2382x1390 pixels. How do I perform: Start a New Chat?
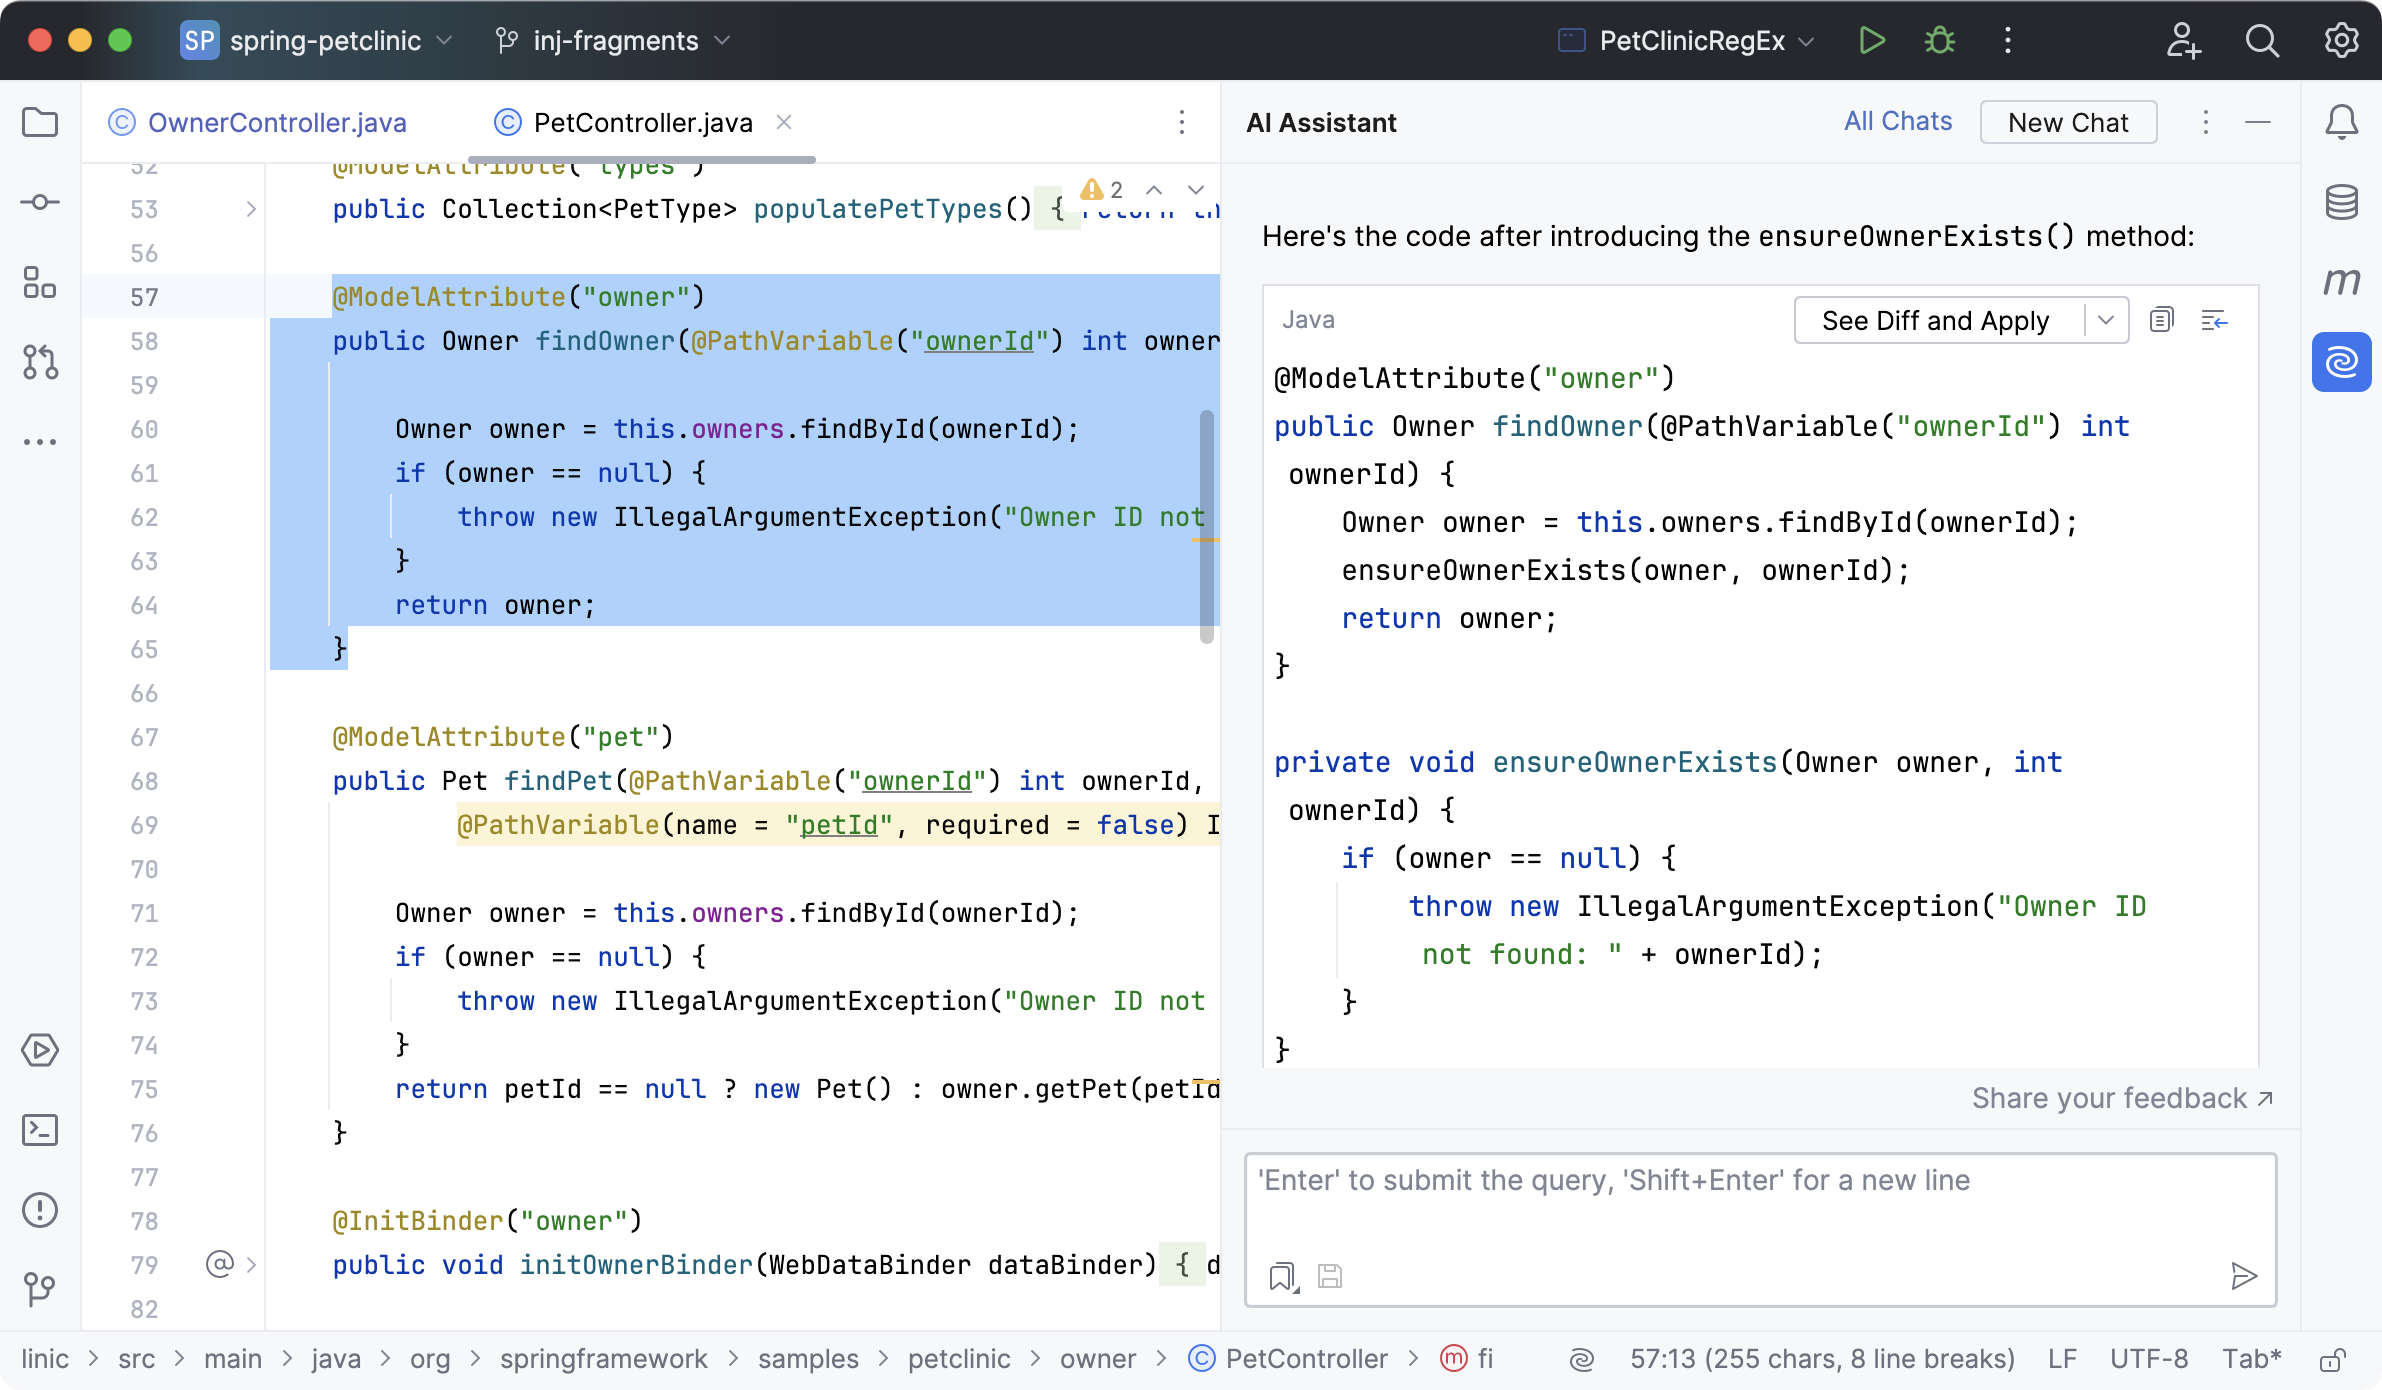tap(2068, 122)
